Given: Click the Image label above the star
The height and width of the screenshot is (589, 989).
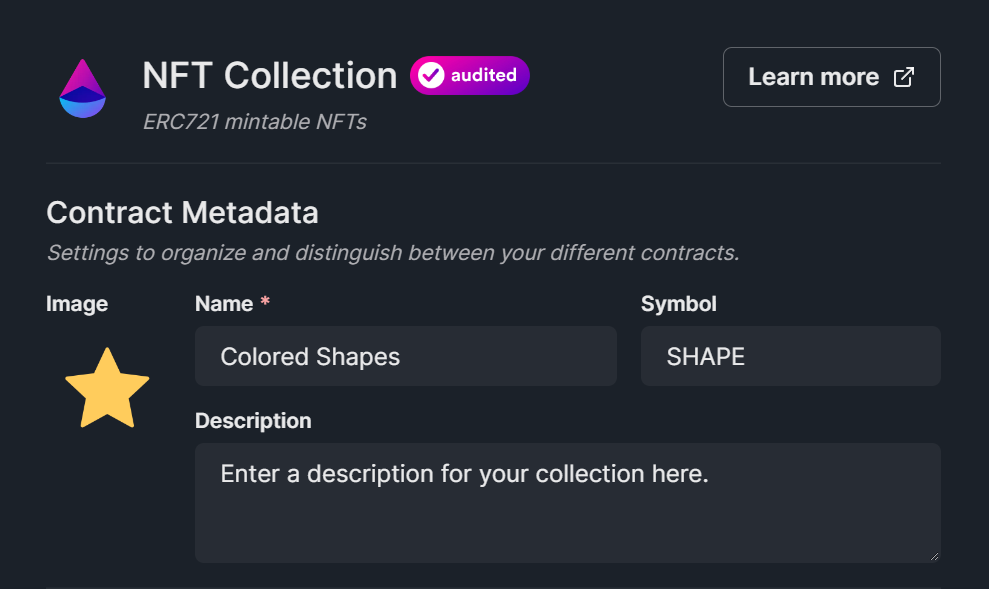Looking at the screenshot, I should pos(77,304).
